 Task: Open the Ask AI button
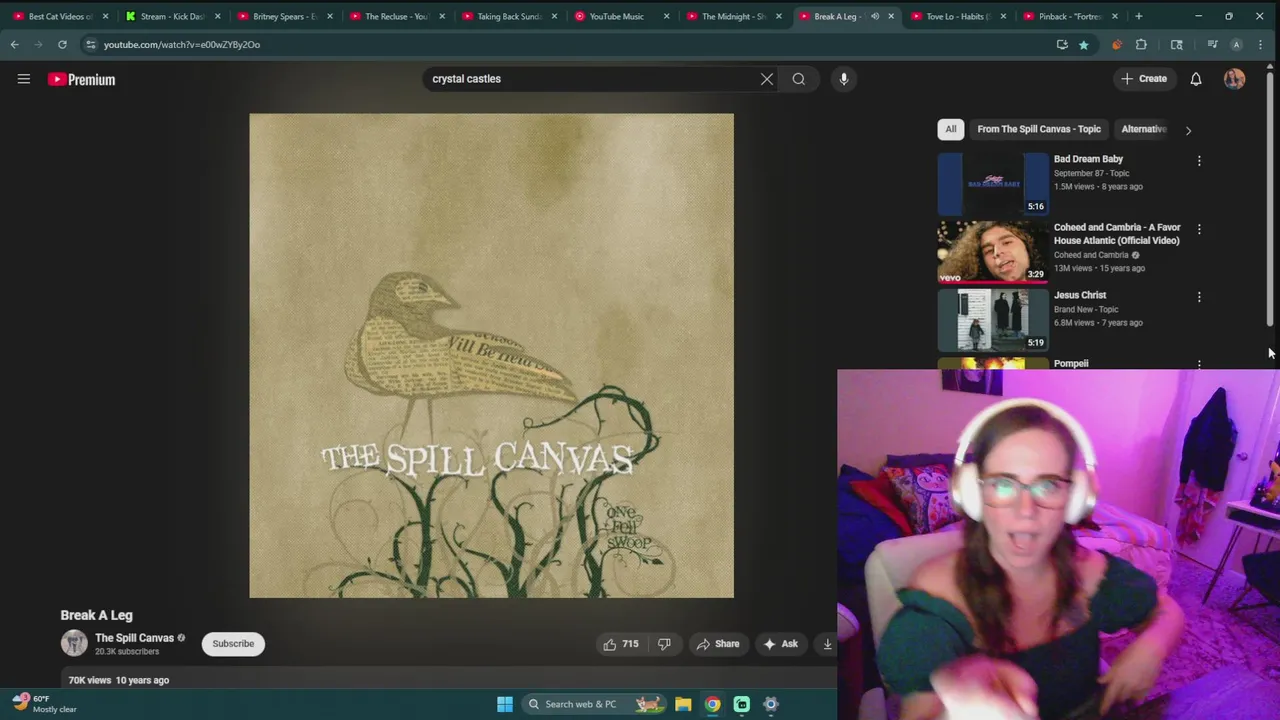[x=780, y=644]
